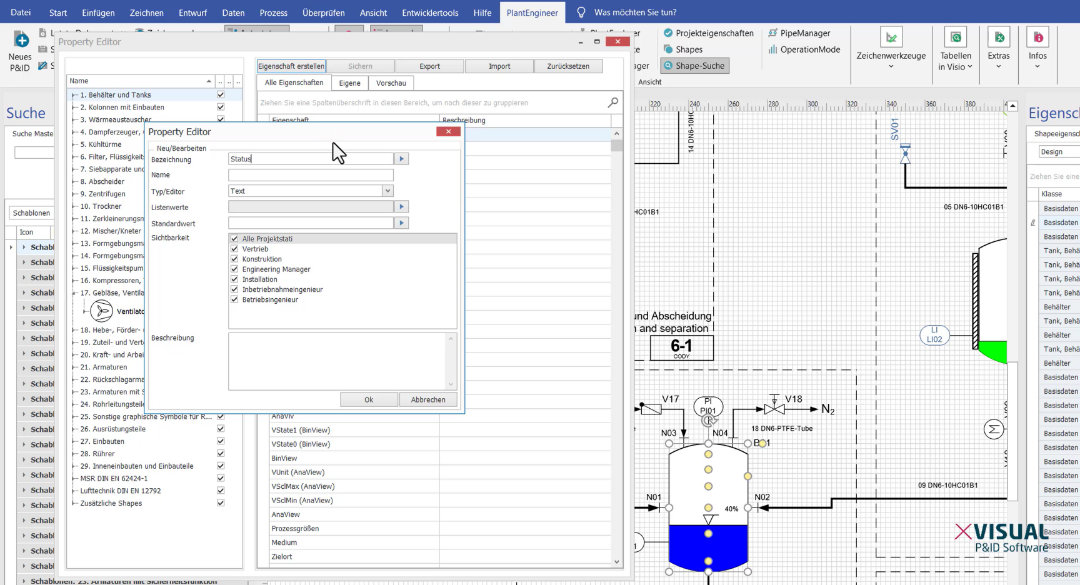
Task: Switch to the Entwicklertools ribbon tab
Action: pos(430,12)
